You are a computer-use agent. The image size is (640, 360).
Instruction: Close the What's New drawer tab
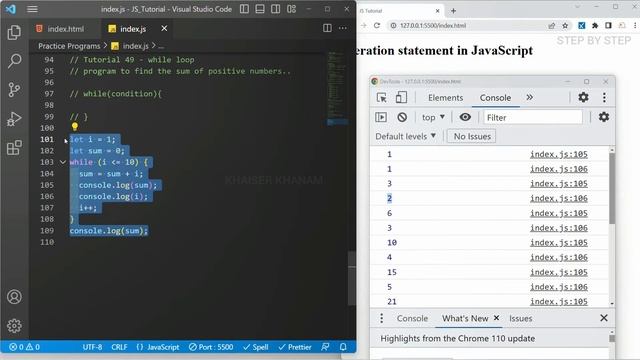click(496, 318)
